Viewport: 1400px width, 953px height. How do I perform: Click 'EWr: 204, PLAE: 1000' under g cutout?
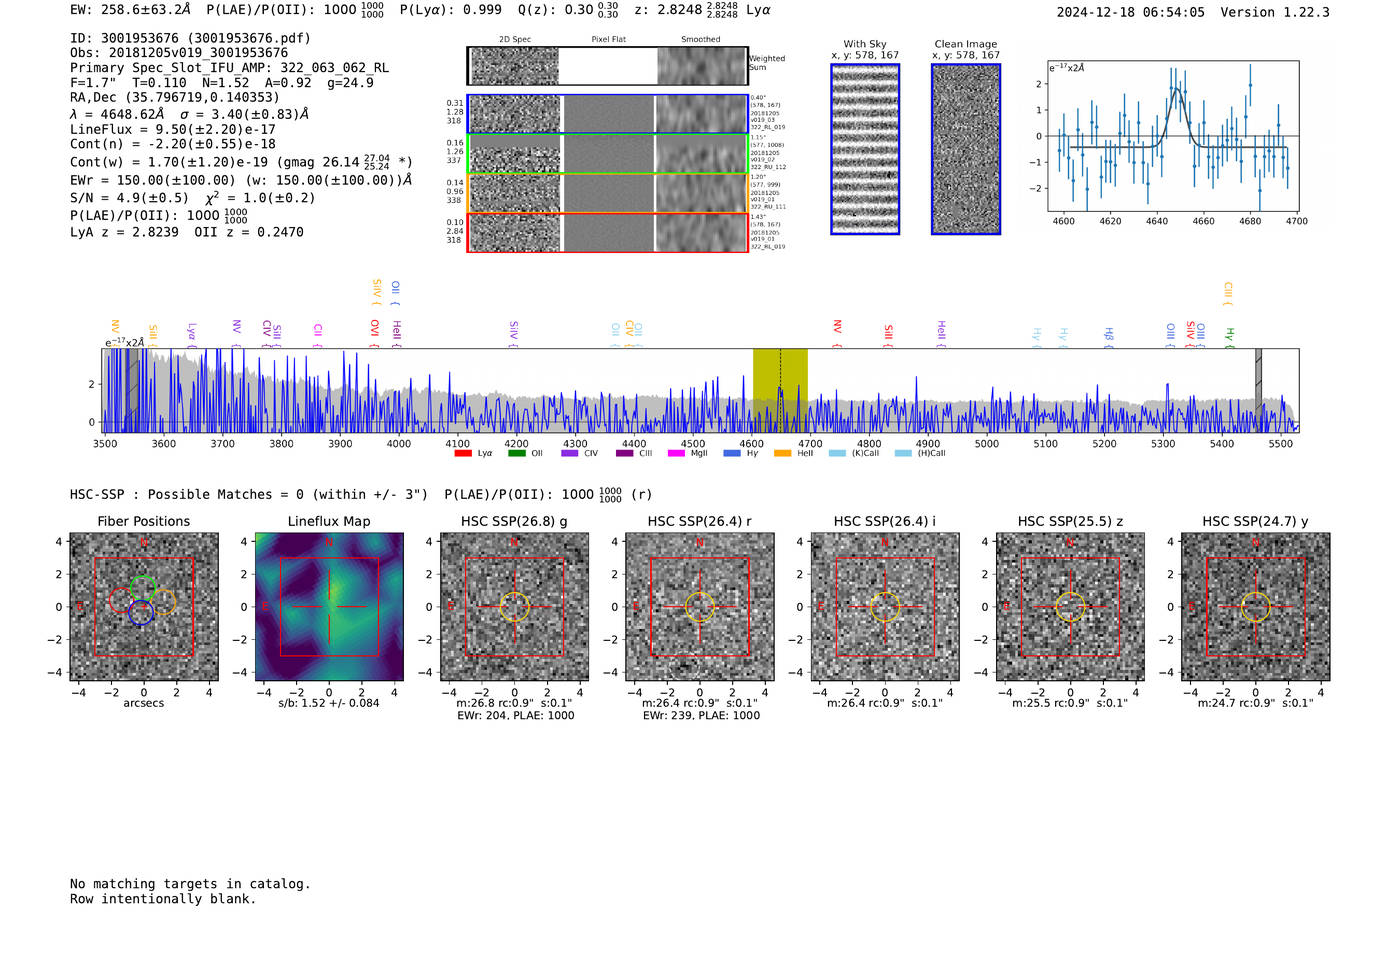515,716
